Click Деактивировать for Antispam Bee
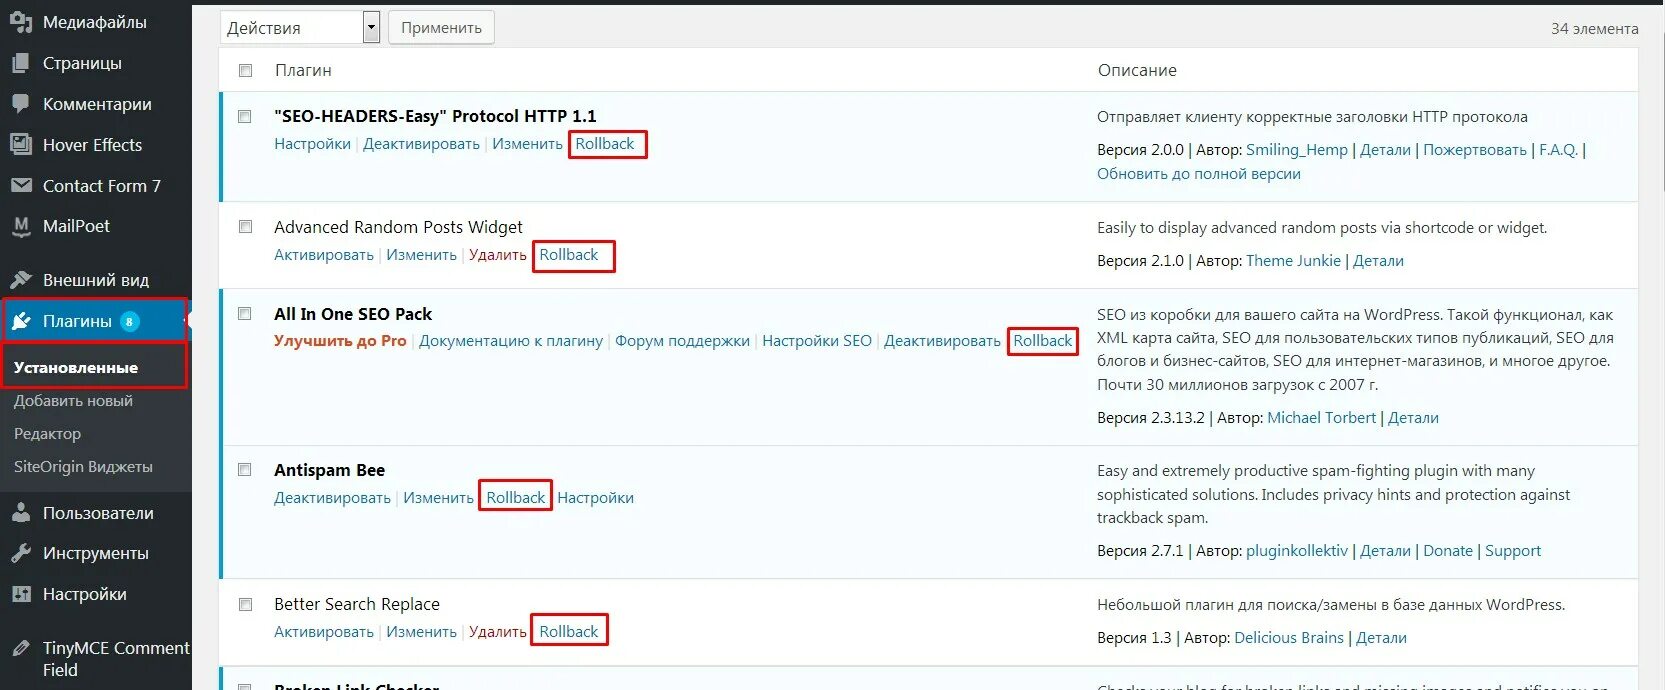 tap(332, 498)
